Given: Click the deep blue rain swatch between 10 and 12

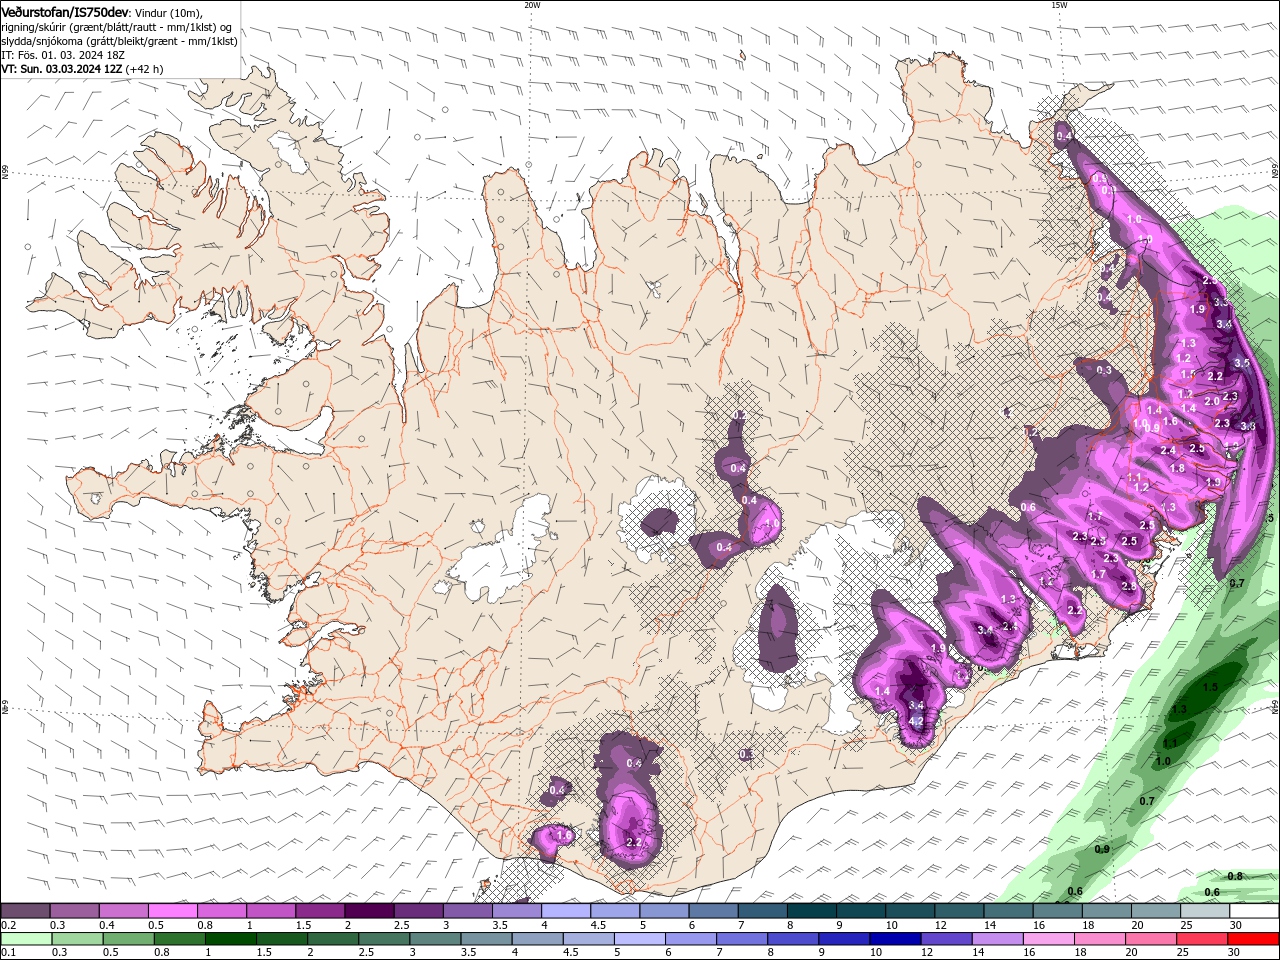Looking at the screenshot, I should [895, 939].
